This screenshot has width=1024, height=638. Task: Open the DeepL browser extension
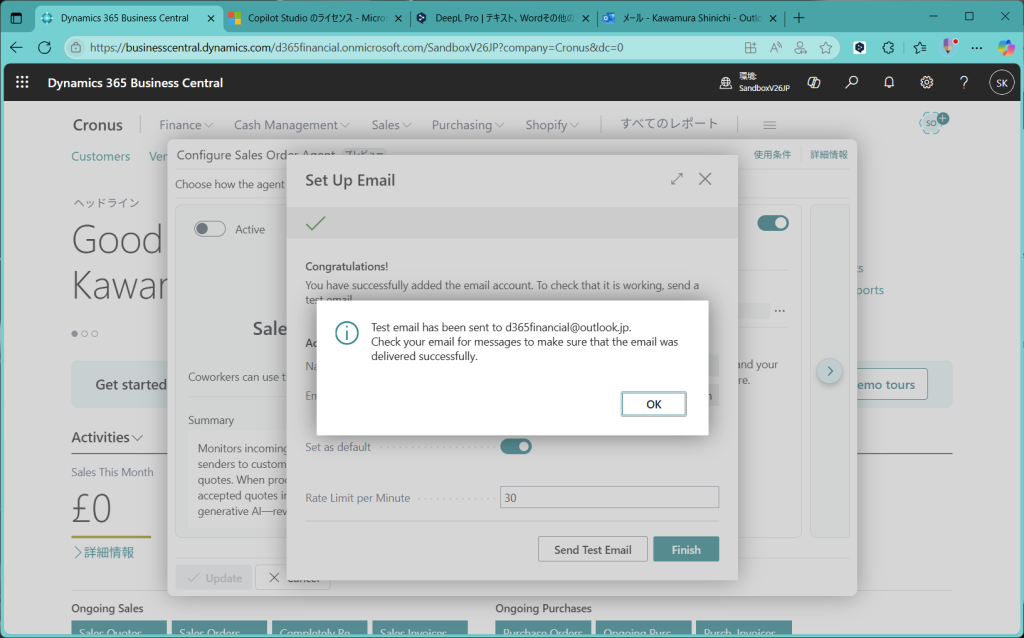(x=860, y=47)
